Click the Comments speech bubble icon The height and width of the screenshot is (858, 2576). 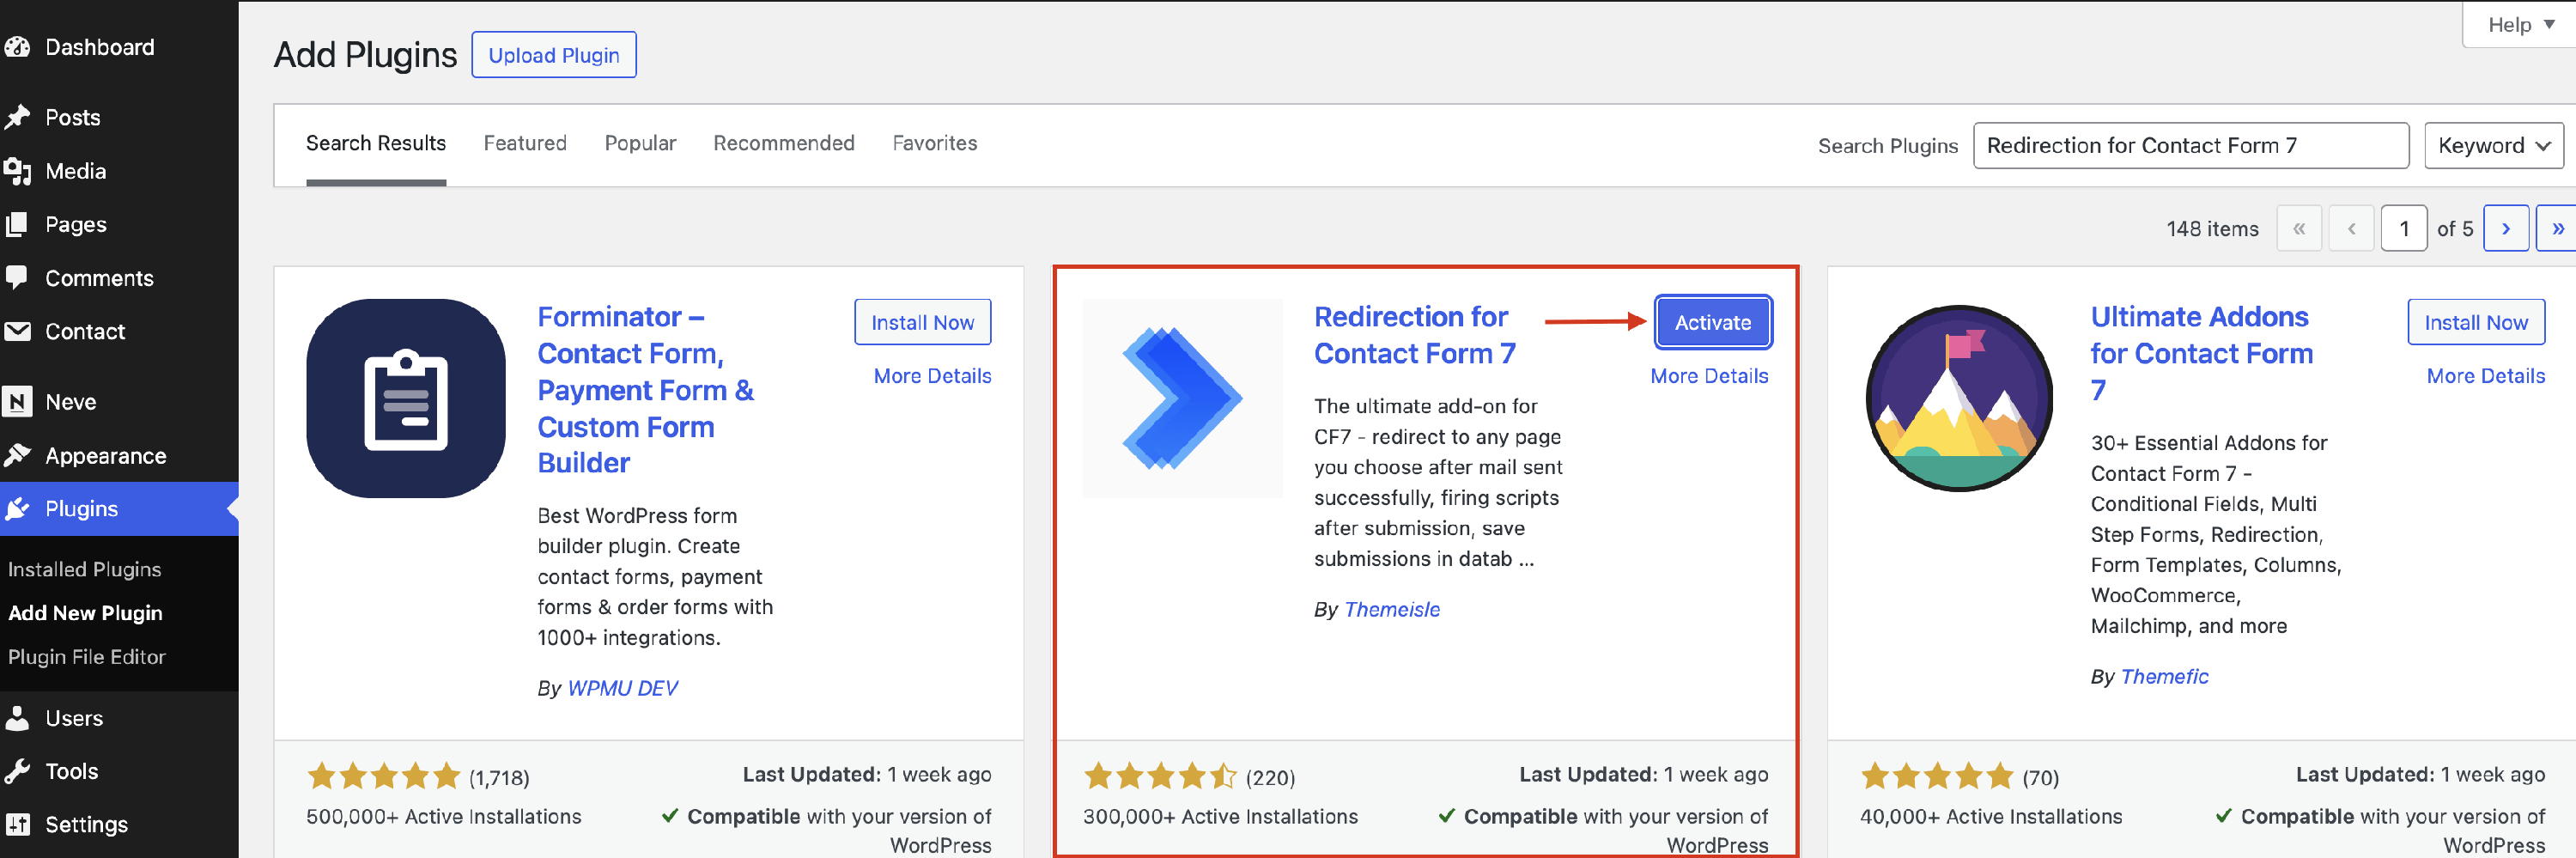[x=17, y=277]
